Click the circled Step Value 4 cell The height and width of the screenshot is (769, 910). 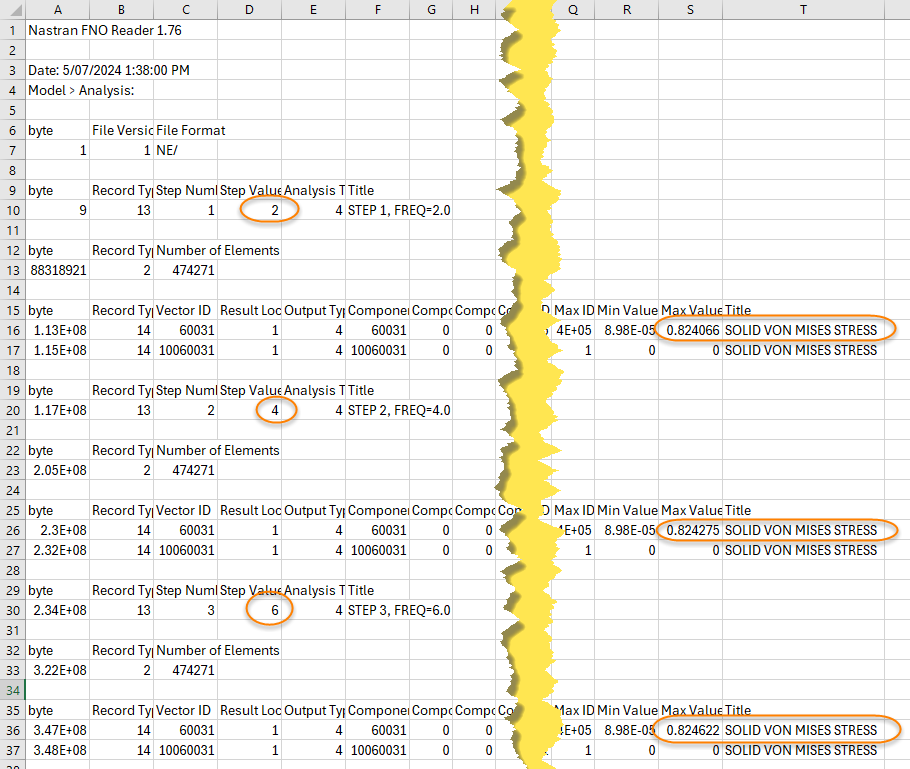coord(268,410)
